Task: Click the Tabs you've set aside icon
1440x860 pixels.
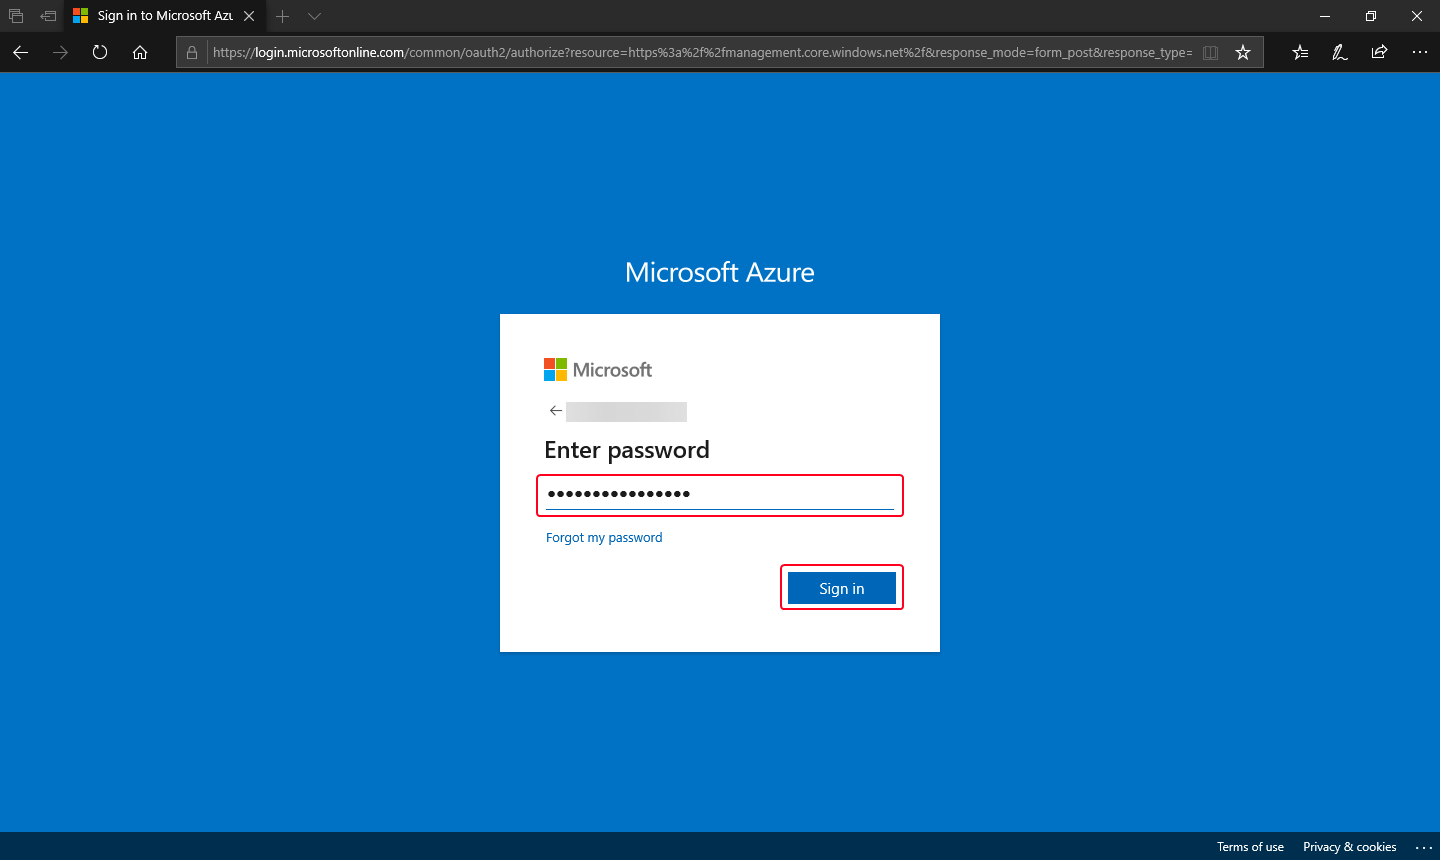Action: (15, 16)
